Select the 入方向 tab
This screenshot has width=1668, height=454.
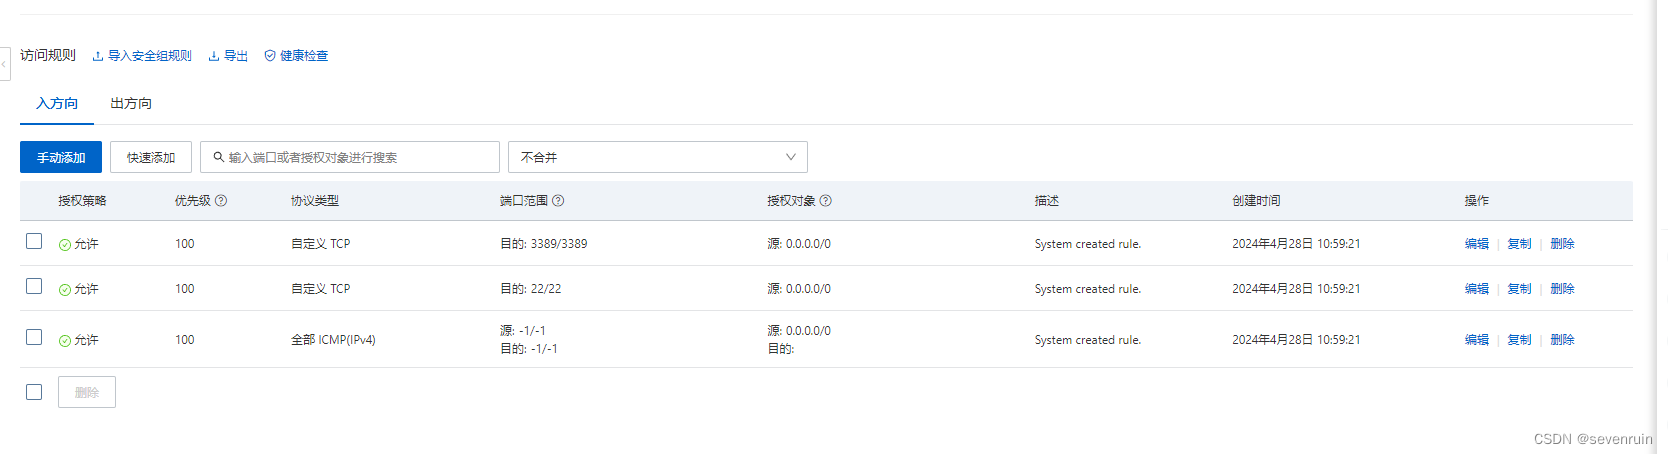57,103
